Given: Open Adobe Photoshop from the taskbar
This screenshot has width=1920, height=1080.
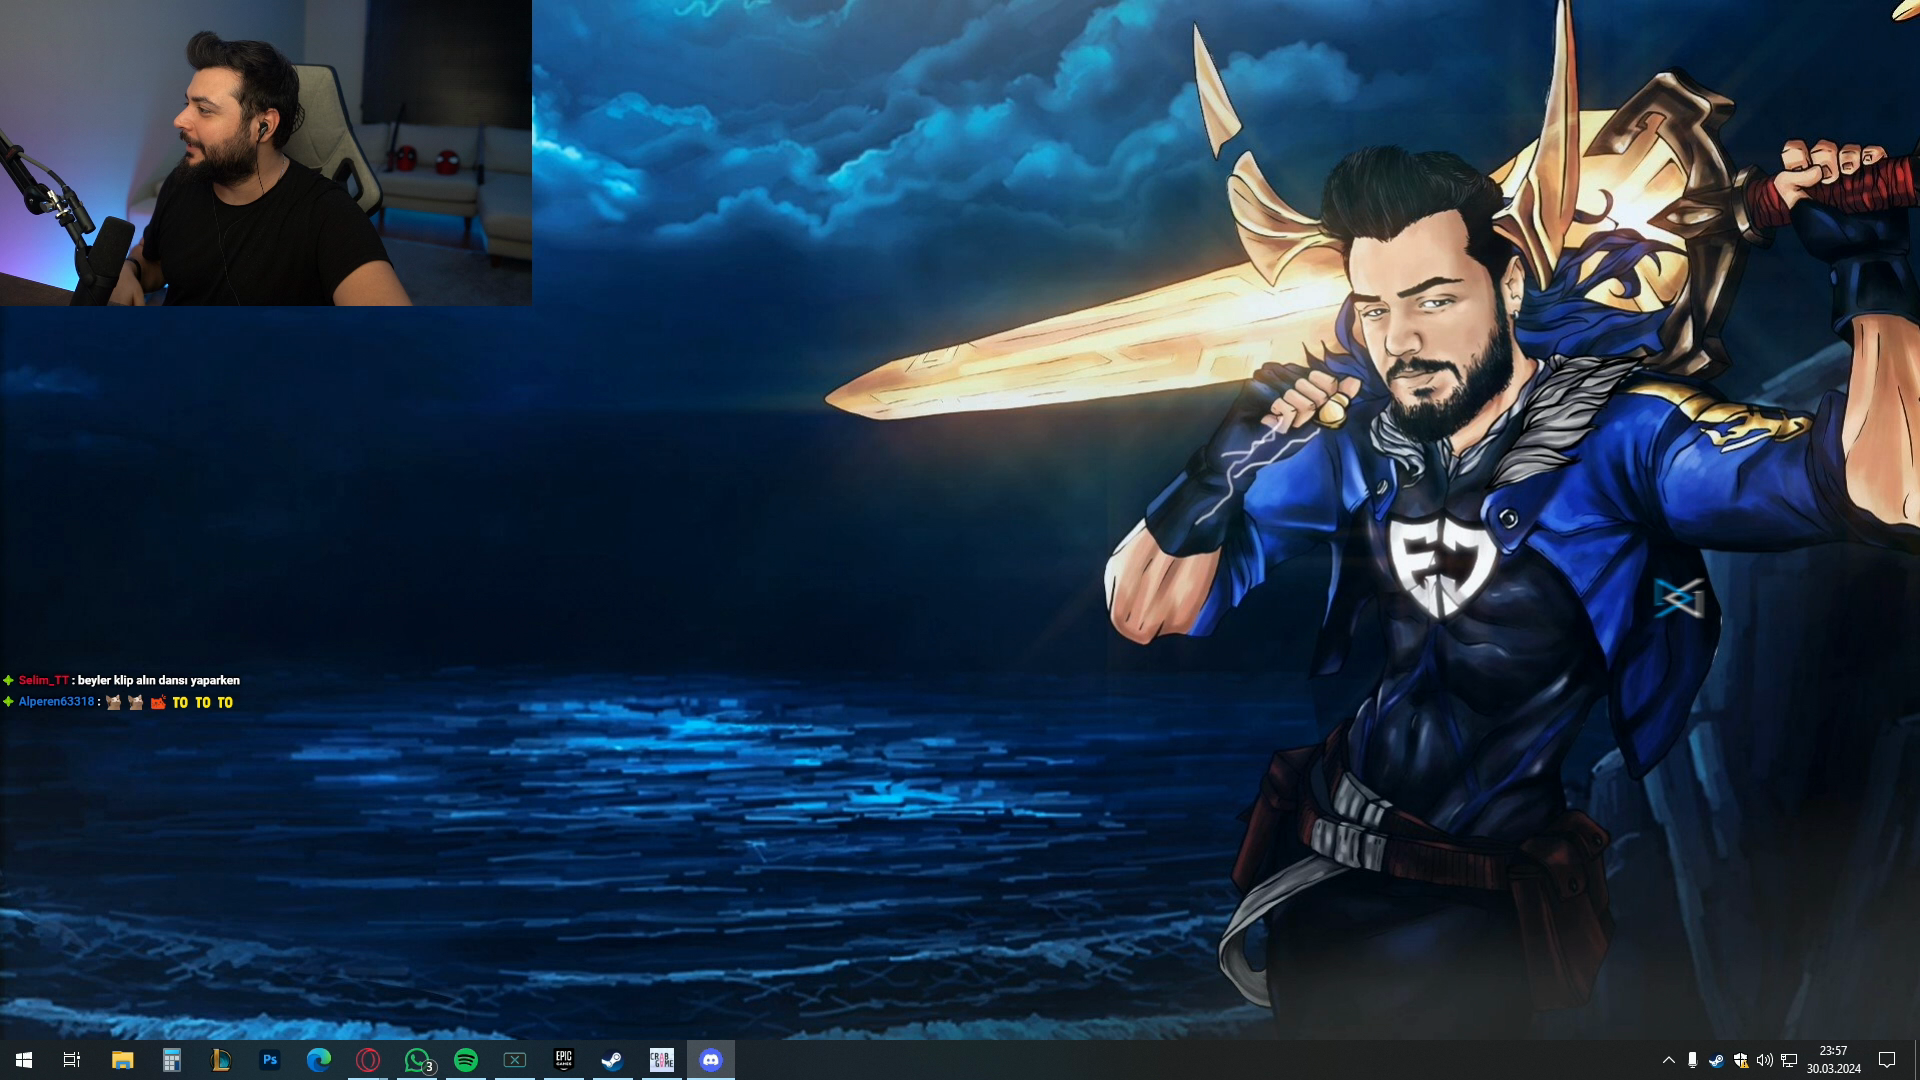Looking at the screenshot, I should point(270,1060).
